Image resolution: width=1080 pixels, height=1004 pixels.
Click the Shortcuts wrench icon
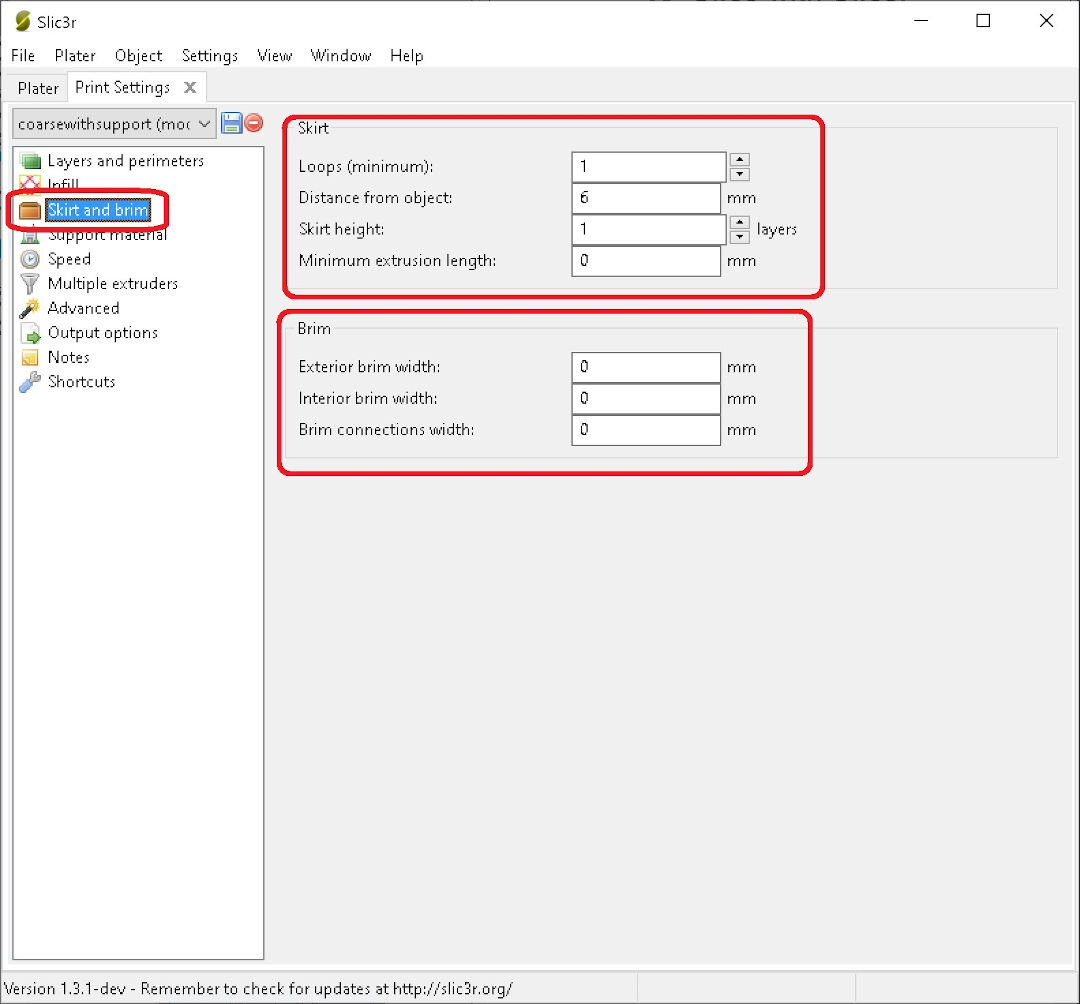point(30,381)
